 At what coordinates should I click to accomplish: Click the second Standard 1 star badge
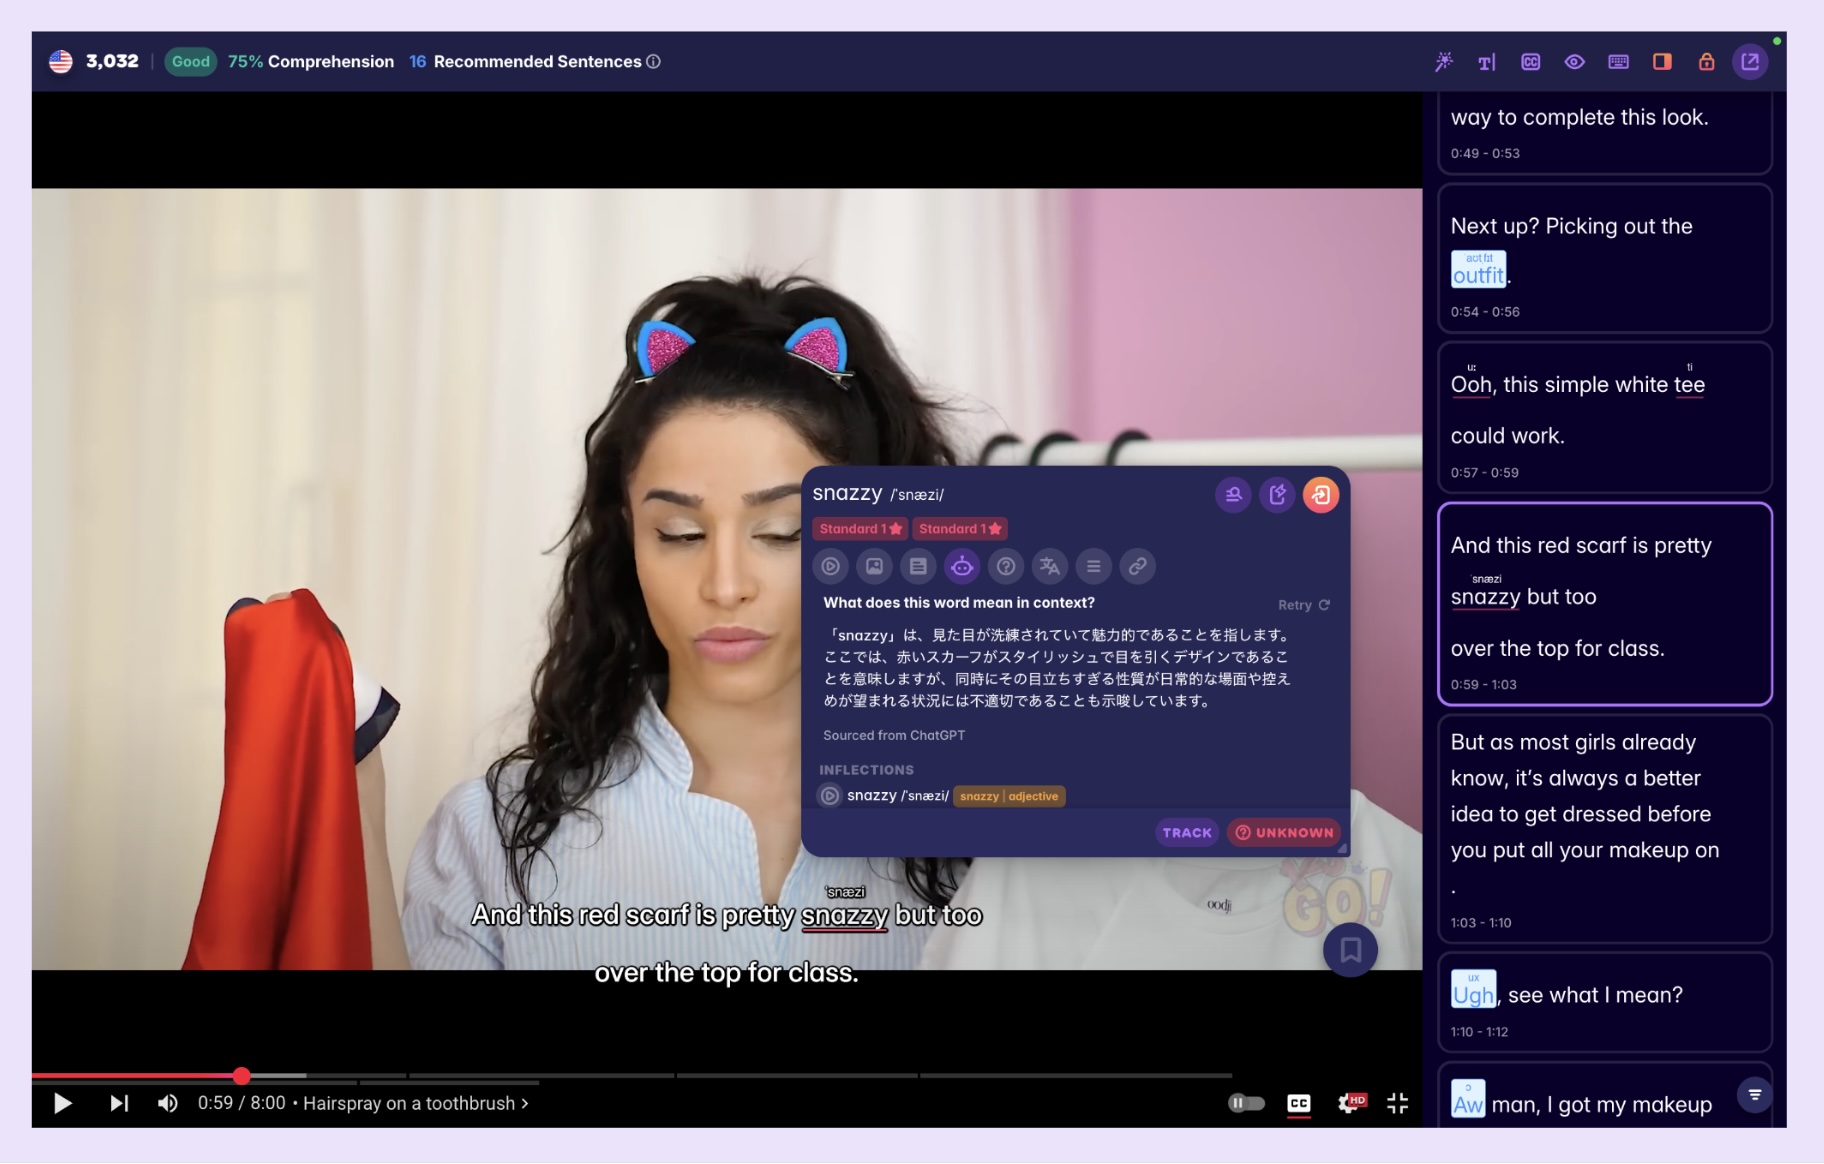click(960, 529)
